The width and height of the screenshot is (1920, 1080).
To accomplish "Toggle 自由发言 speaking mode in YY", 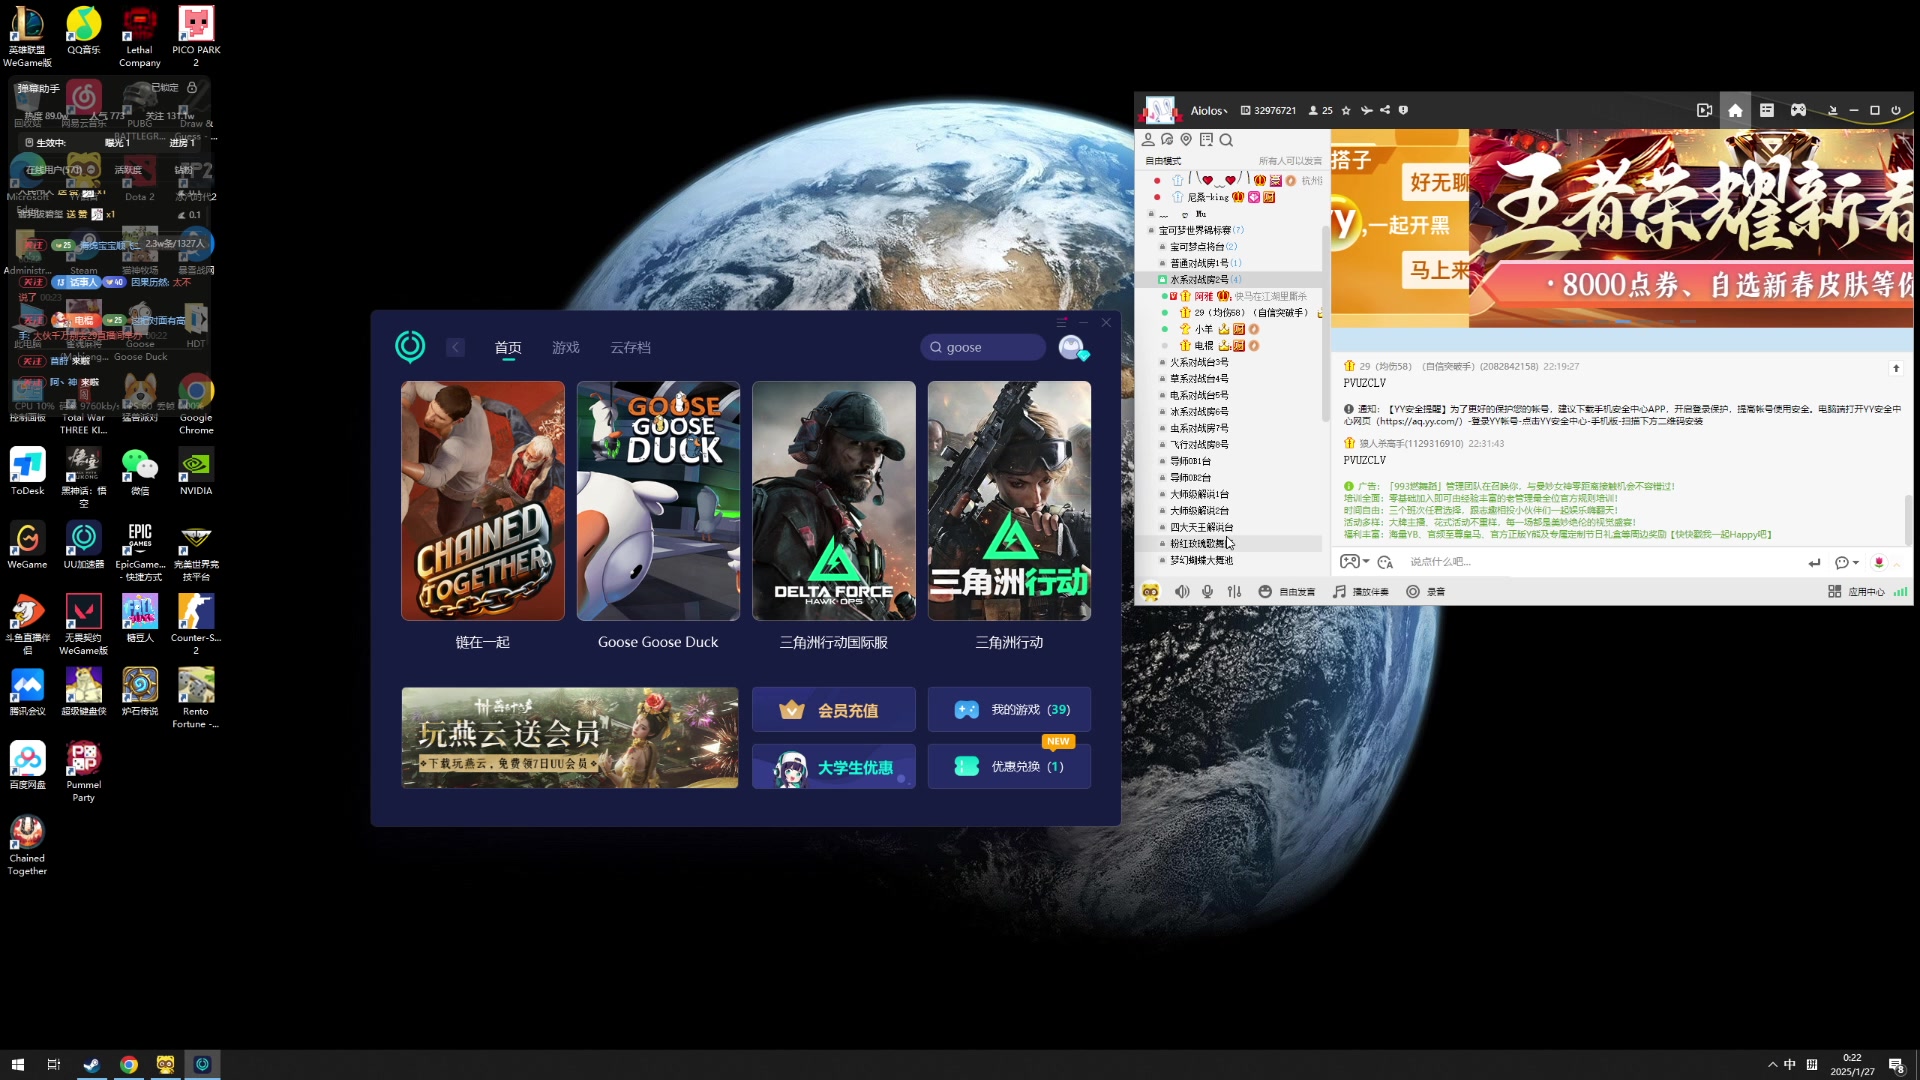I will tap(1287, 591).
